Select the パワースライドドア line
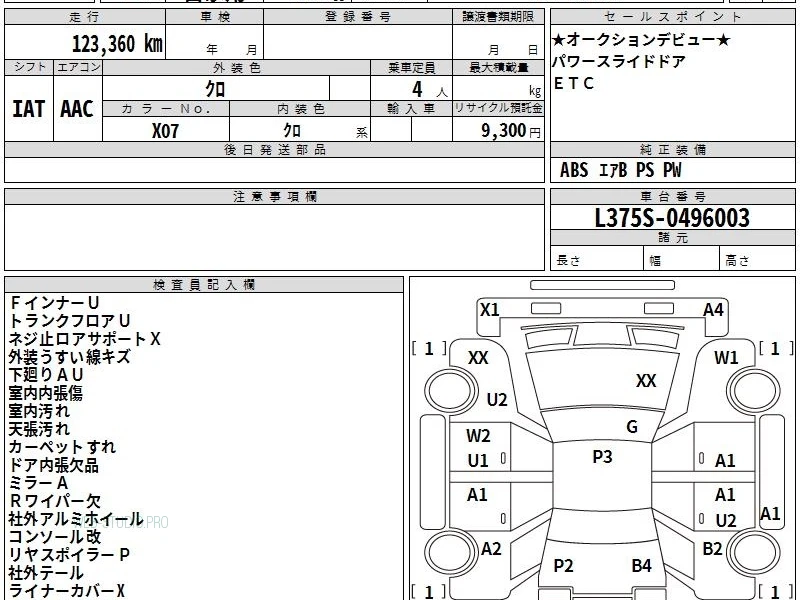This screenshot has width=800, height=600. (x=619, y=62)
